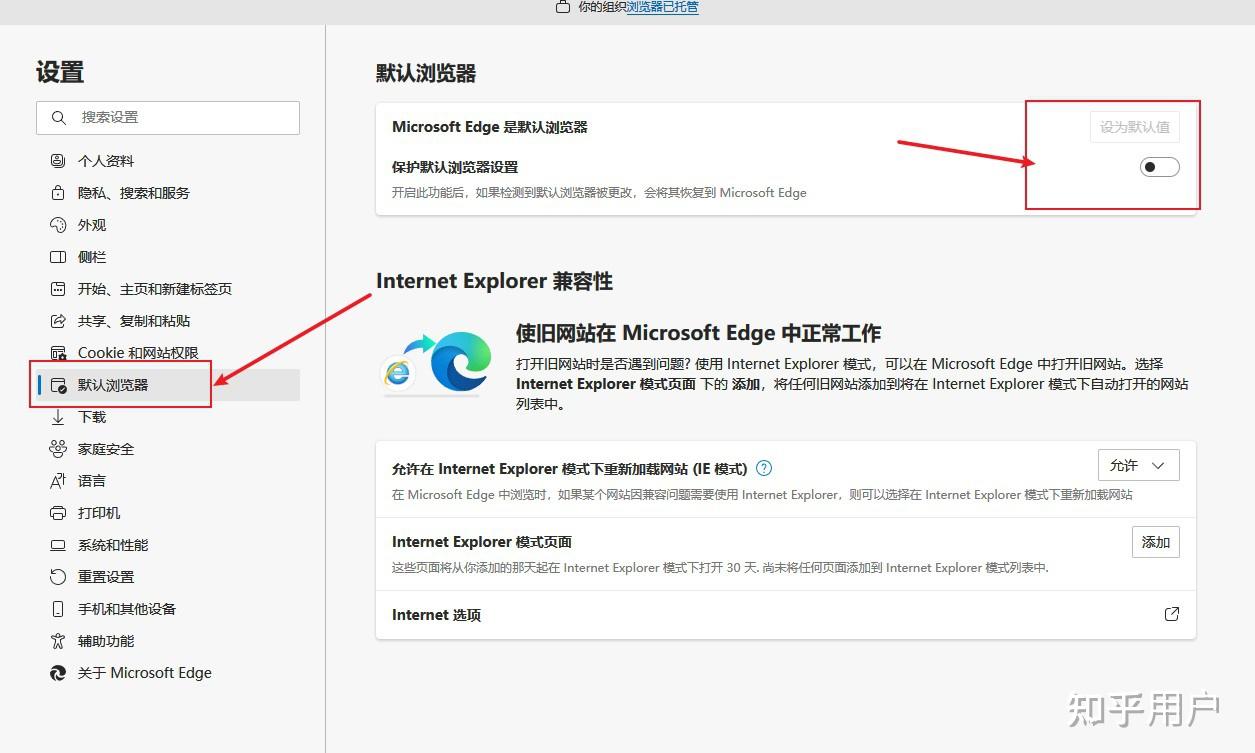Open the 外观 appearance settings
Viewport: 1255px width, 753px height.
91,224
